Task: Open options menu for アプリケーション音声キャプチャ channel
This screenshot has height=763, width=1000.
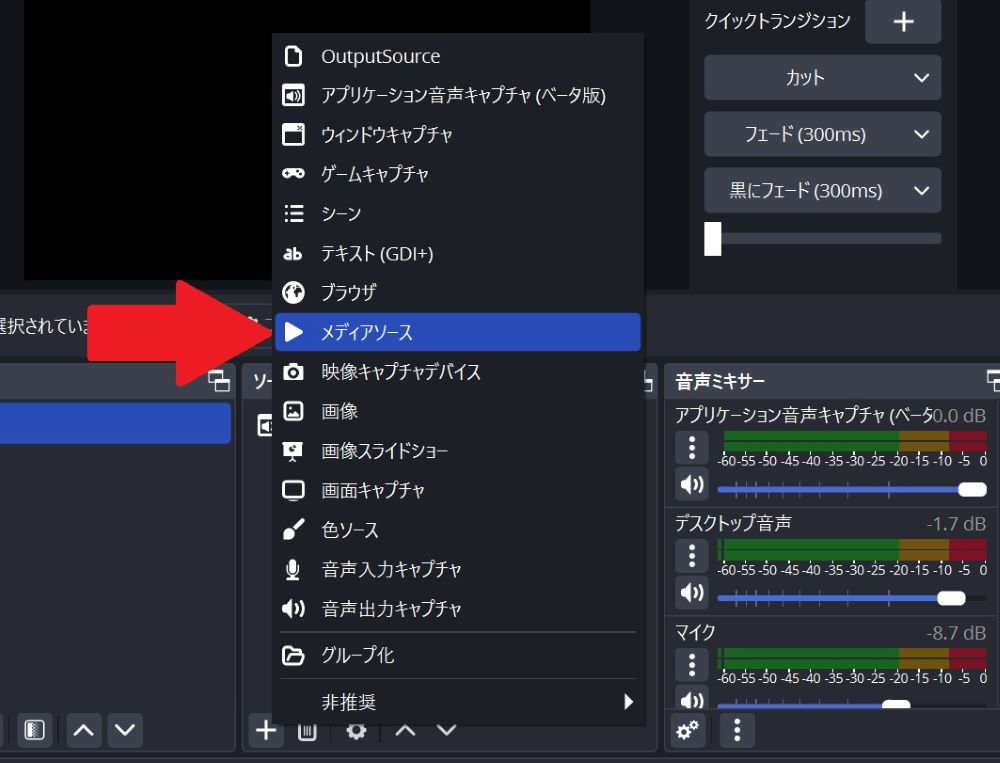Action: [692, 447]
